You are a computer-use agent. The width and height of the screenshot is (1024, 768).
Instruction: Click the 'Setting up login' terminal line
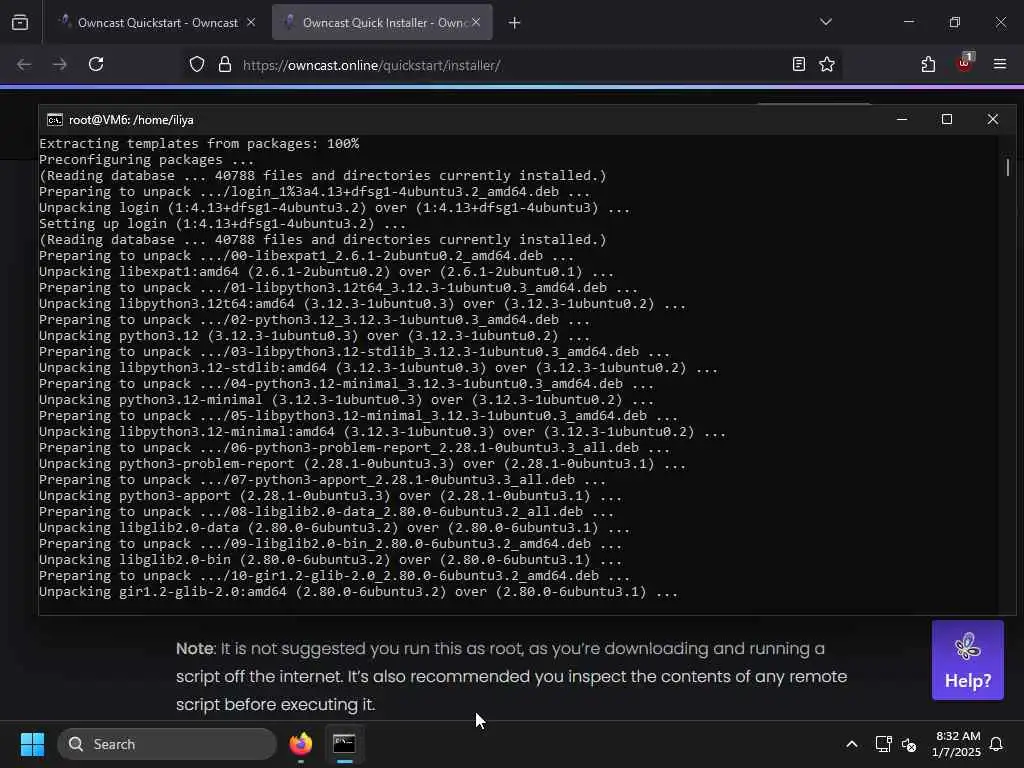pyautogui.click(x=222, y=224)
